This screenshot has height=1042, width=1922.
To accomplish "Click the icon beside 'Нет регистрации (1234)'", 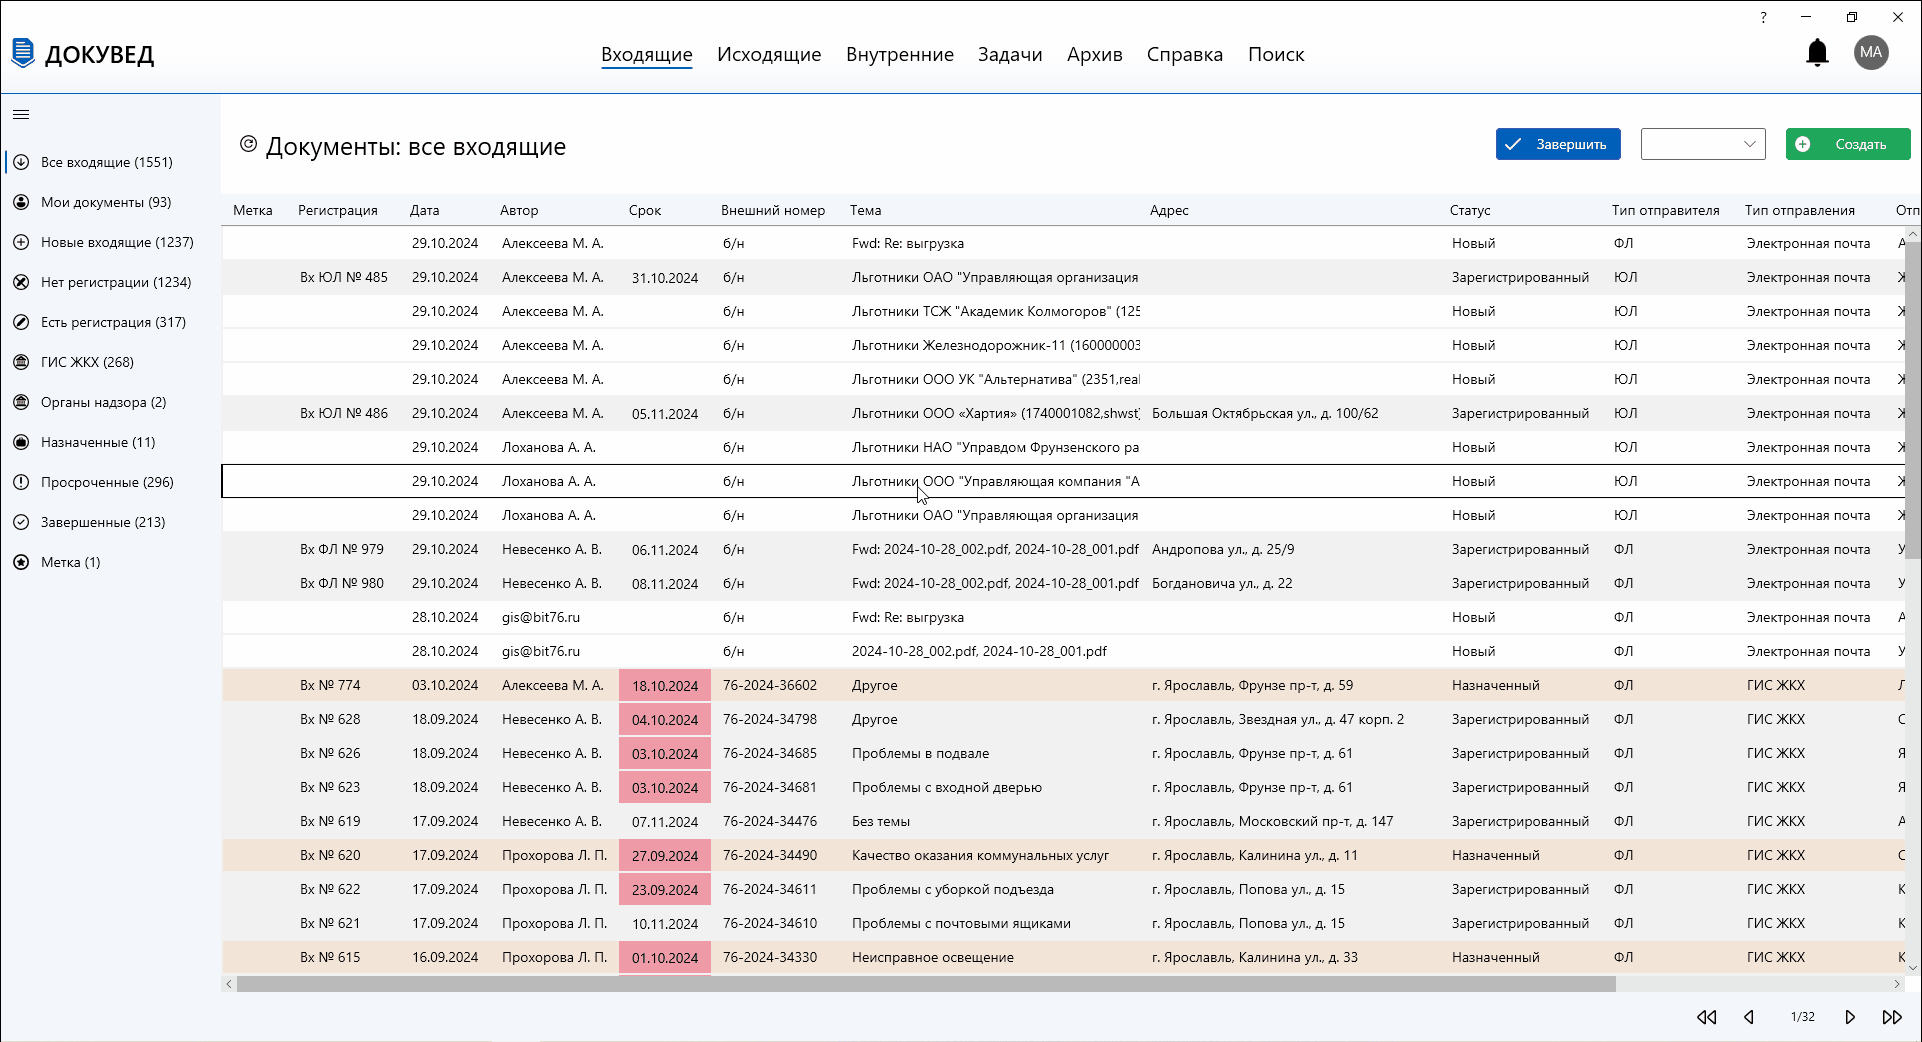I will [x=21, y=282].
